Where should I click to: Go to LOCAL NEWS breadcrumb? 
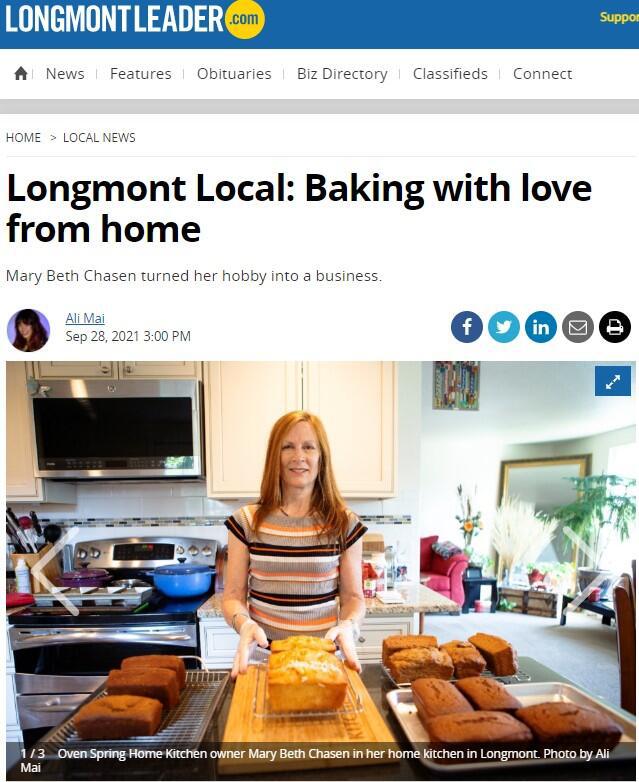[99, 138]
